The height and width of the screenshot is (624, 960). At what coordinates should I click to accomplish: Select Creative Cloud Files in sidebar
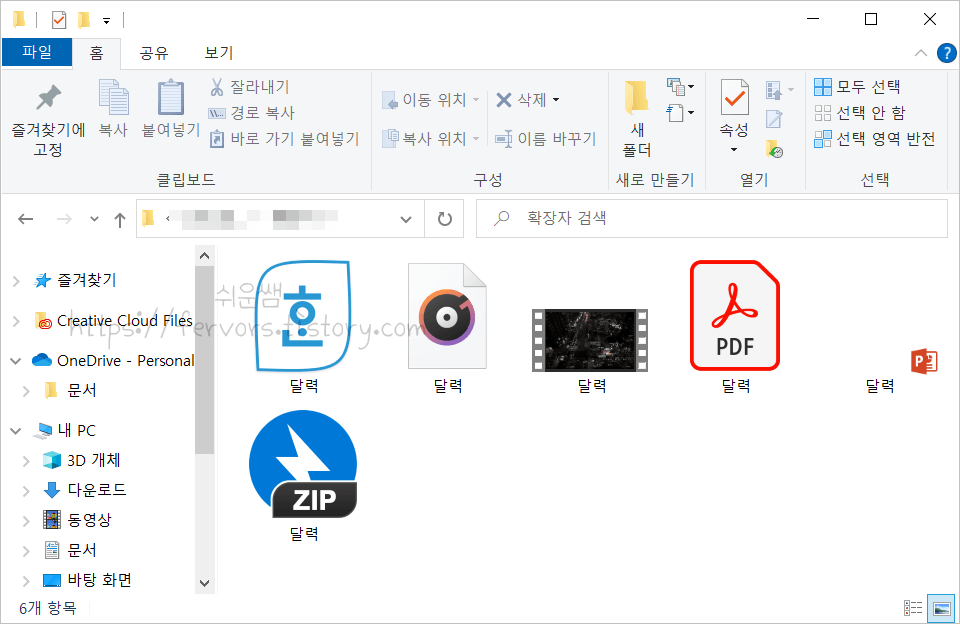click(114, 321)
